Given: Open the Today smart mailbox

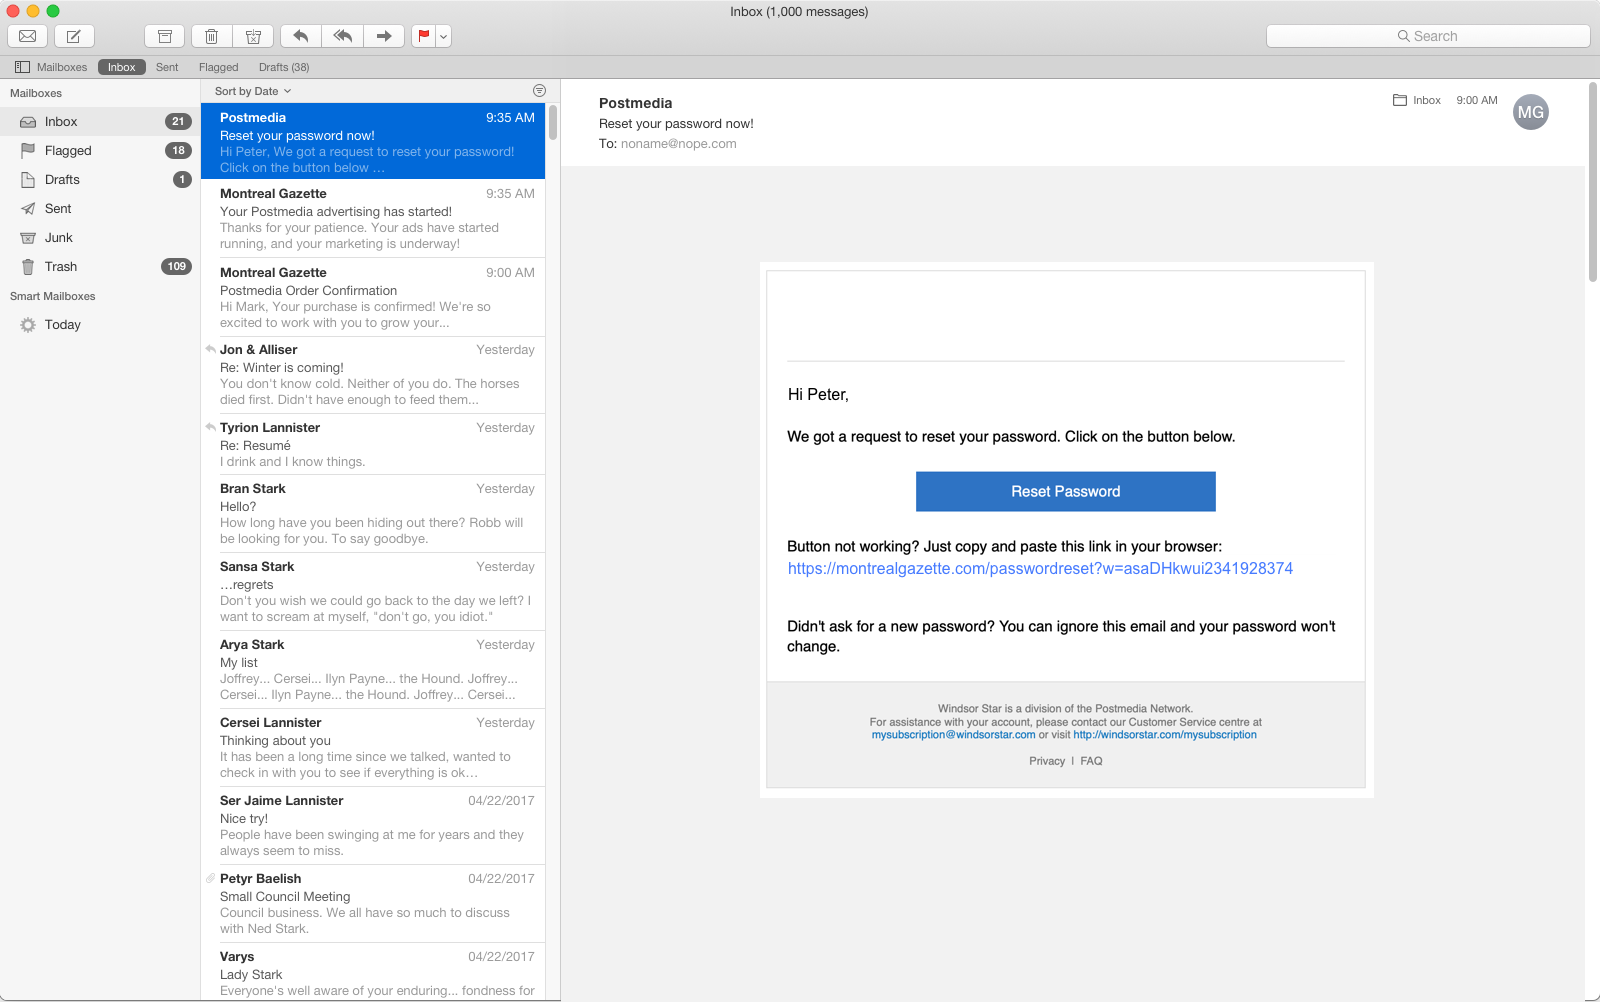Looking at the screenshot, I should coord(100,325).
